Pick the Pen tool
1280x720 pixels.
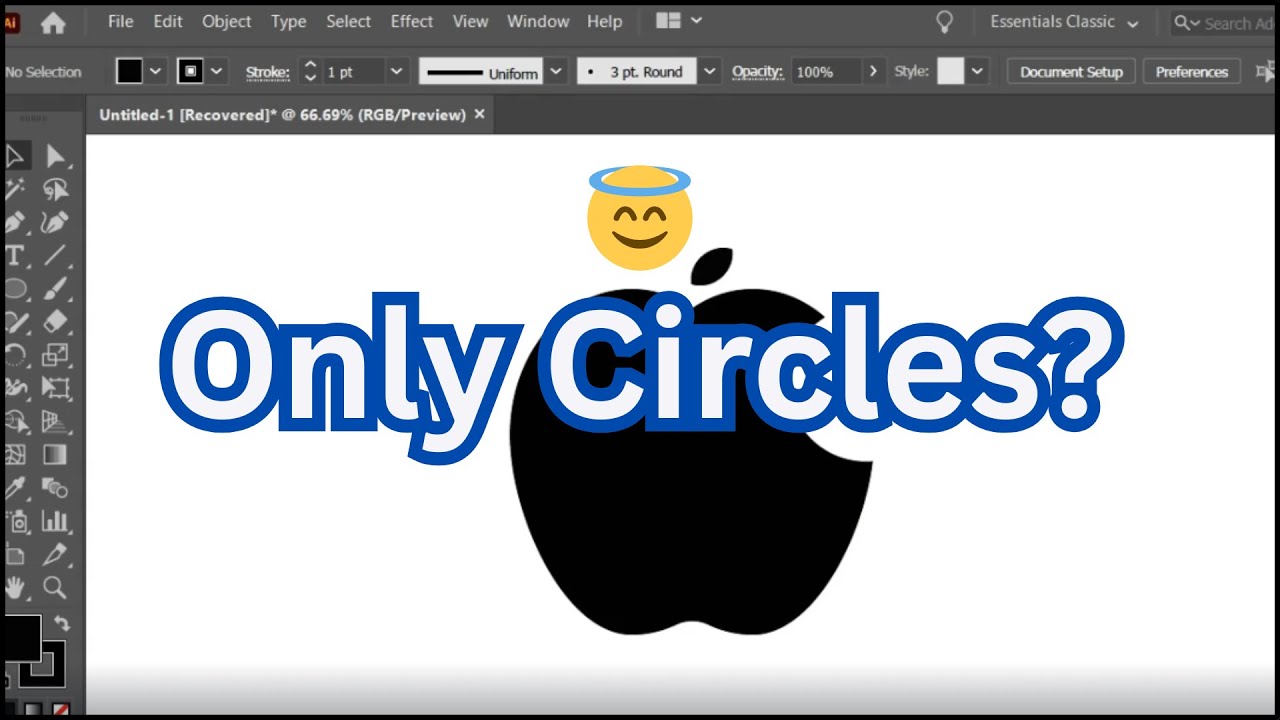15,222
